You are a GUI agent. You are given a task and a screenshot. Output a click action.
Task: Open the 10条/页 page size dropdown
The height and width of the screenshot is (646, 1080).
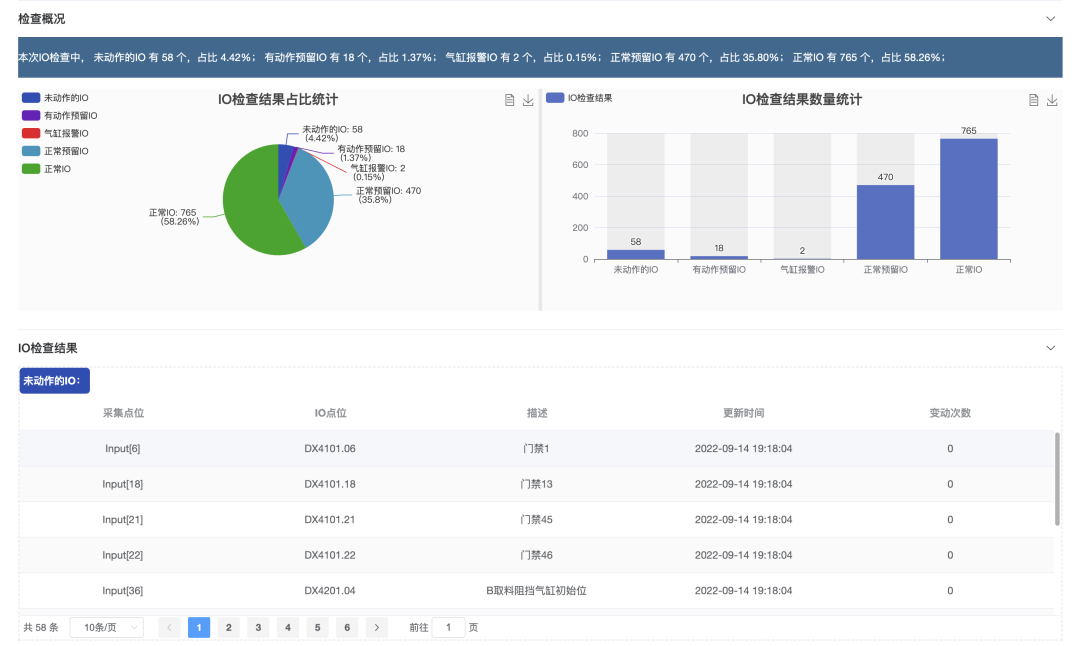click(106, 627)
